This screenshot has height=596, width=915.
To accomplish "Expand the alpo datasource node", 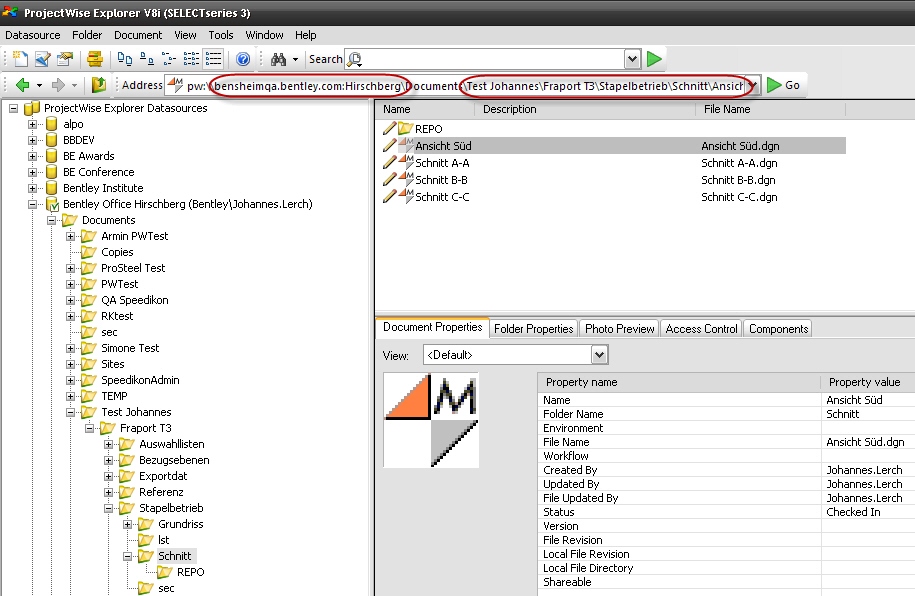I will (33, 124).
